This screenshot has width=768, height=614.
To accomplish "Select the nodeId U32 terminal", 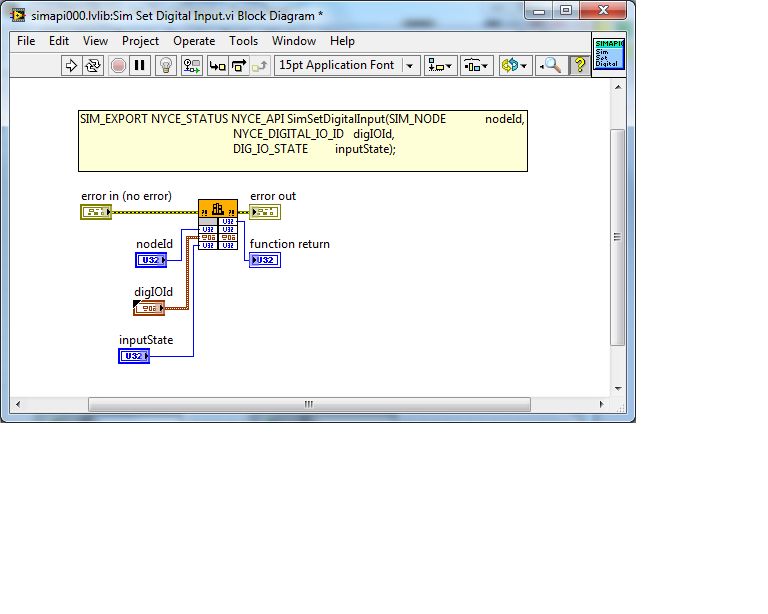I will click(151, 260).
